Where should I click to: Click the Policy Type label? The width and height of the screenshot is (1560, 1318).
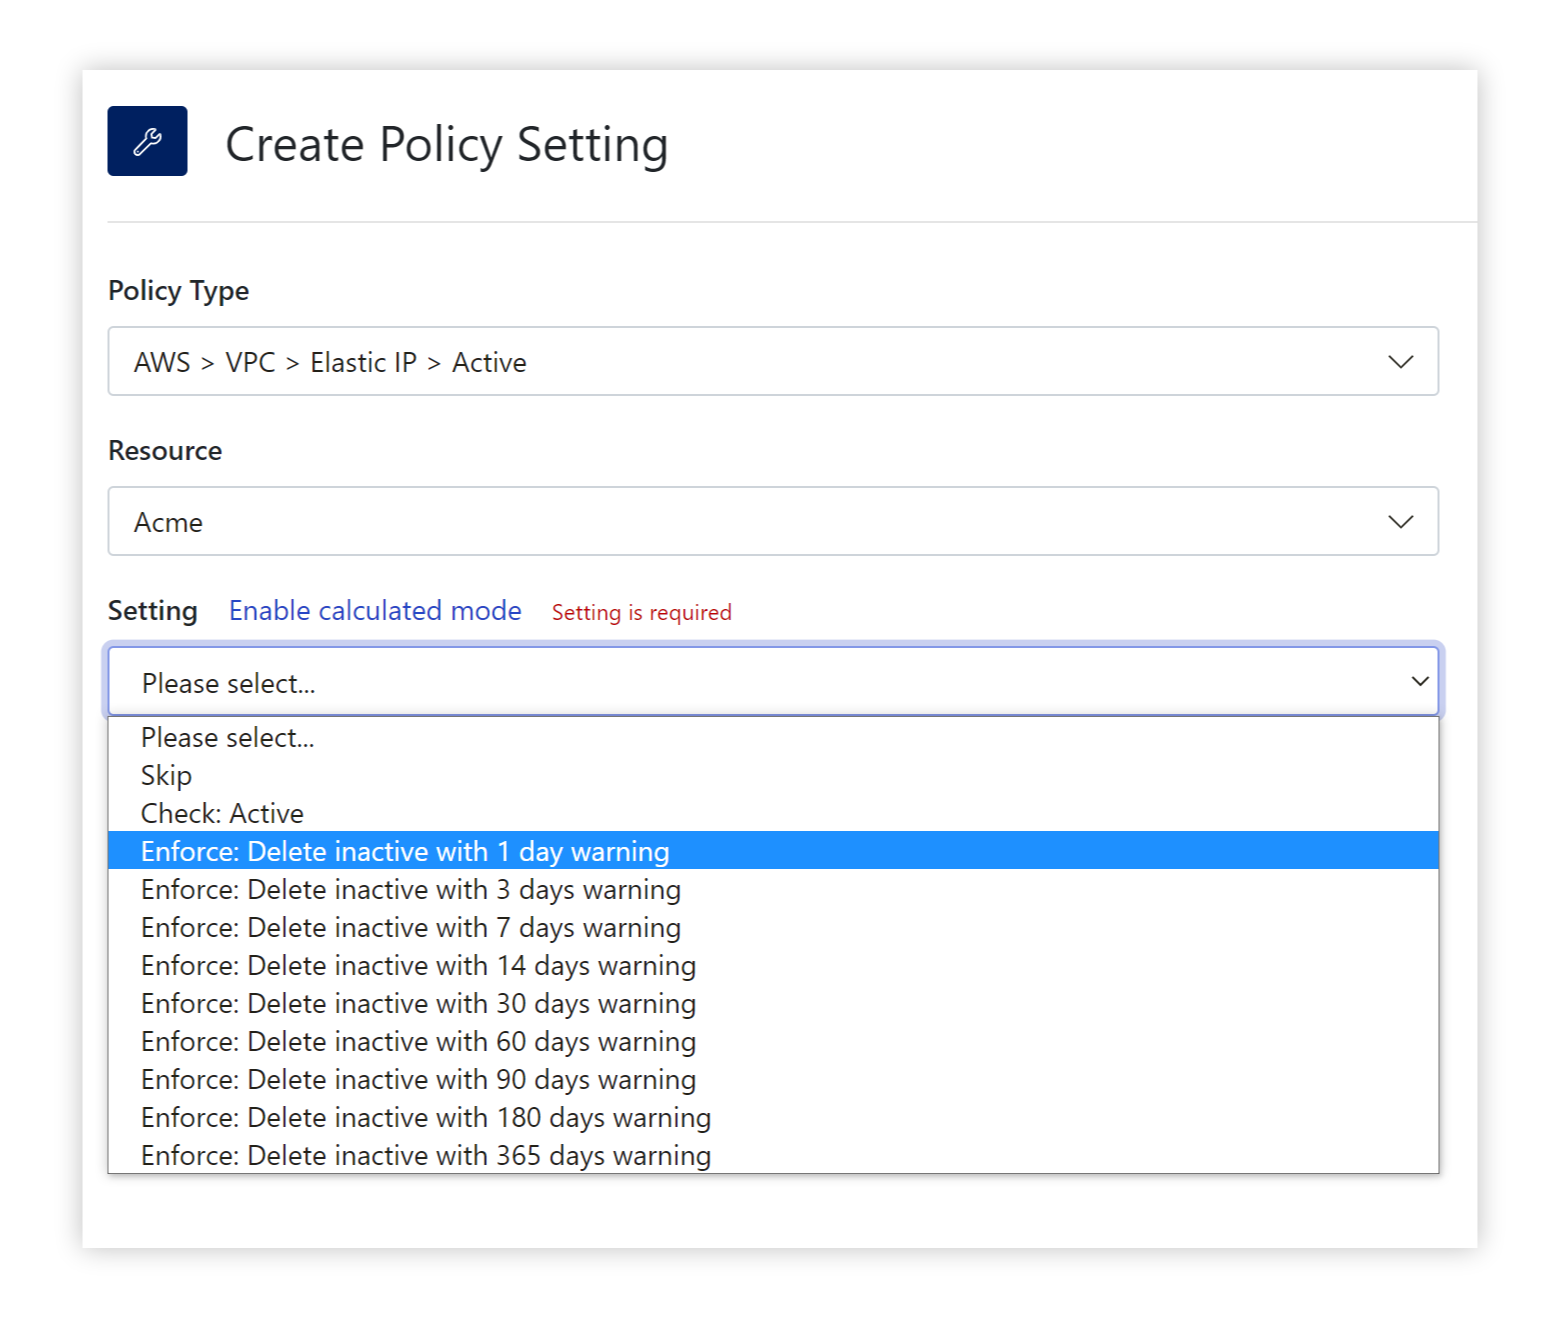tap(178, 291)
